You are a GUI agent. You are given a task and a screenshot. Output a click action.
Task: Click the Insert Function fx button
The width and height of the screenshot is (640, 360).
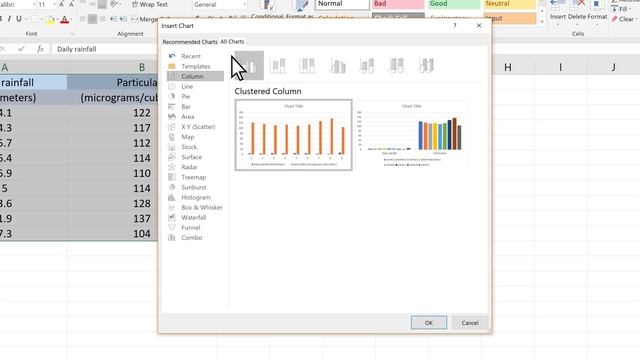point(40,49)
